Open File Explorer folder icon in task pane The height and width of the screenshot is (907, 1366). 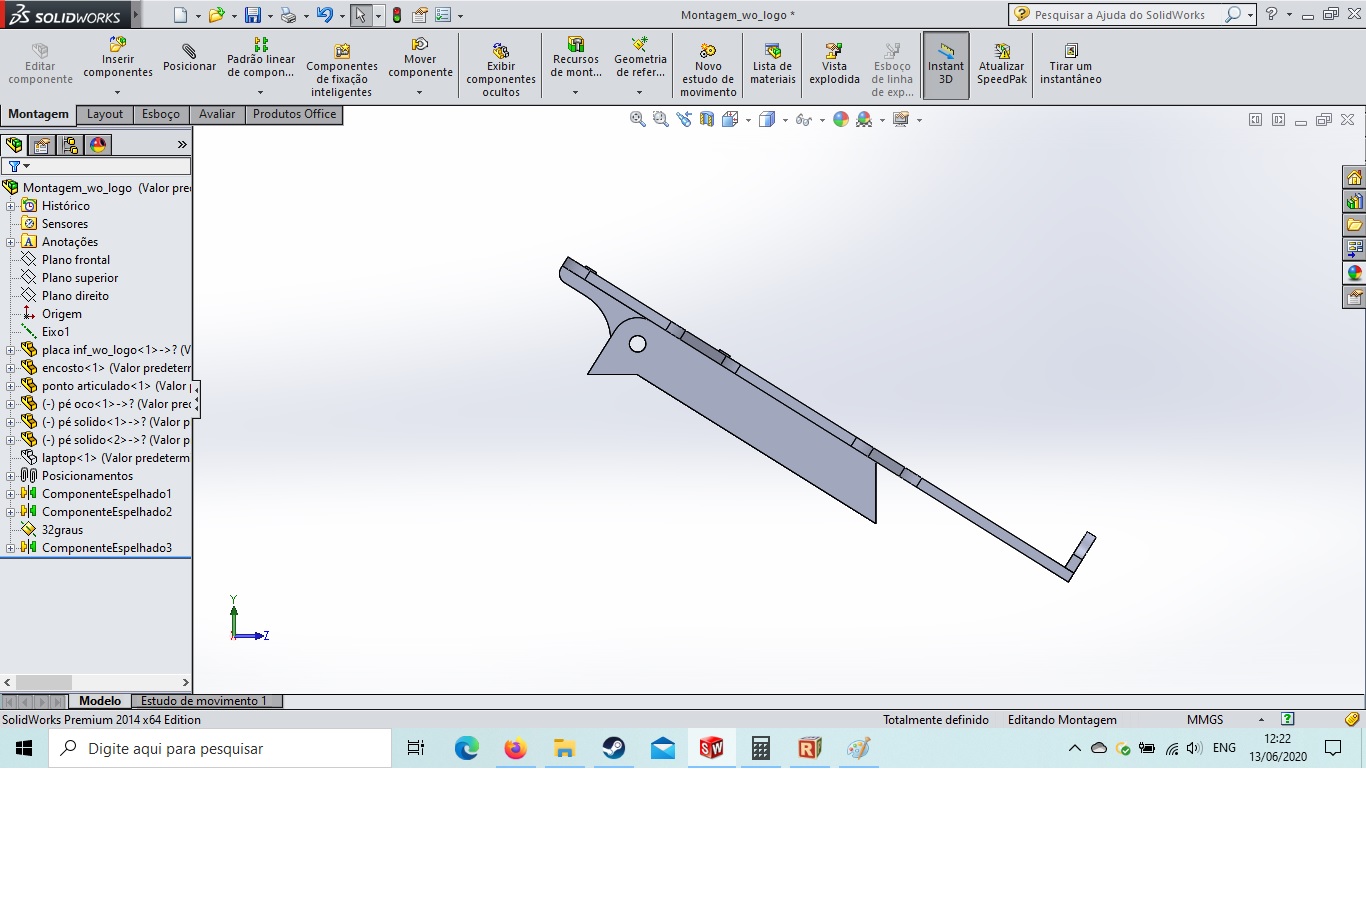[x=1354, y=225]
